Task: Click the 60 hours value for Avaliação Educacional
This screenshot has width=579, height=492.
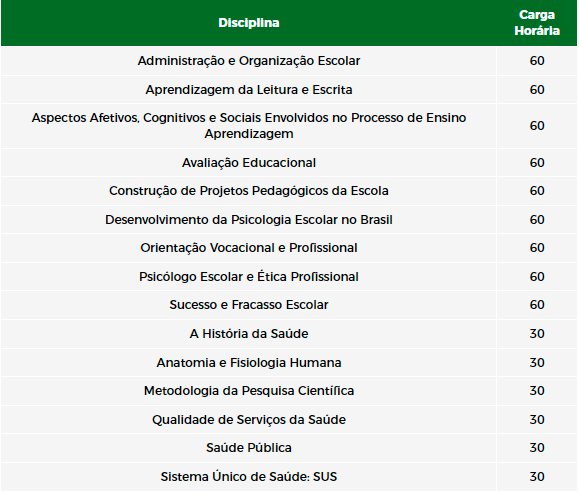Action: (537, 163)
